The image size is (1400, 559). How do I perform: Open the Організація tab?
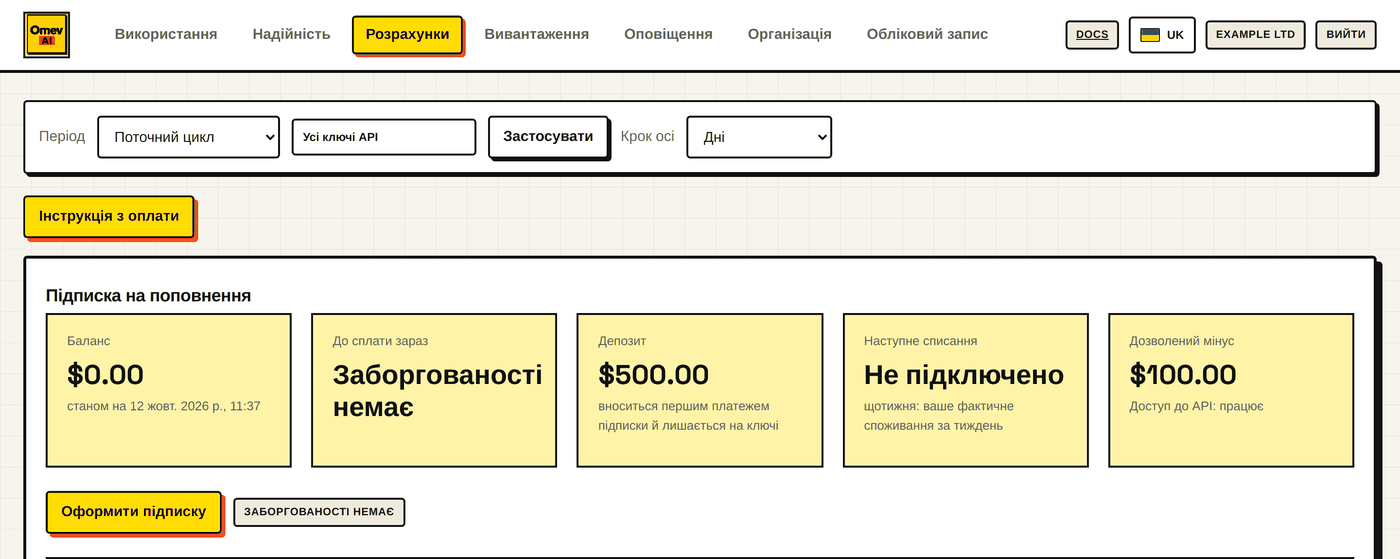pyautogui.click(x=790, y=34)
